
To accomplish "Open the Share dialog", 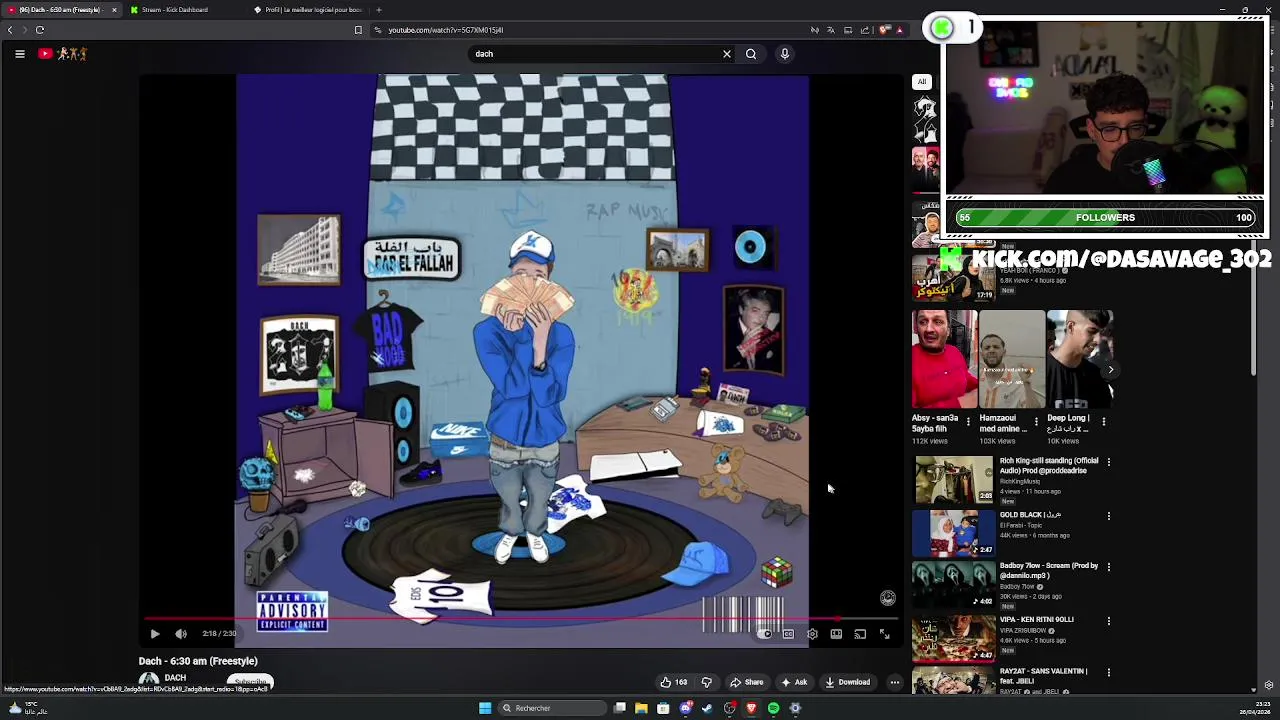I will 746,682.
